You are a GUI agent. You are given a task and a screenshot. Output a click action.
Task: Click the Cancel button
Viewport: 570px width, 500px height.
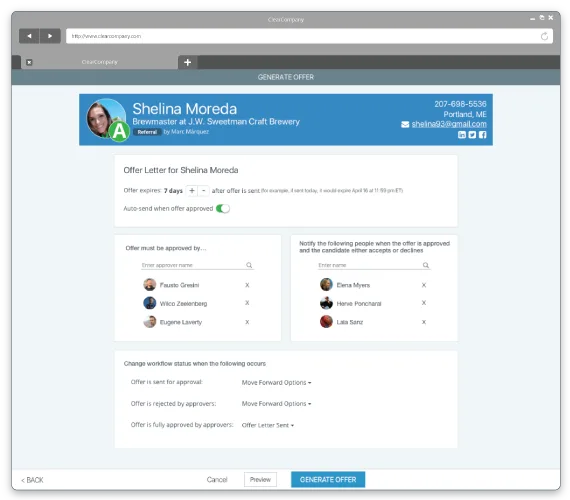(217, 480)
